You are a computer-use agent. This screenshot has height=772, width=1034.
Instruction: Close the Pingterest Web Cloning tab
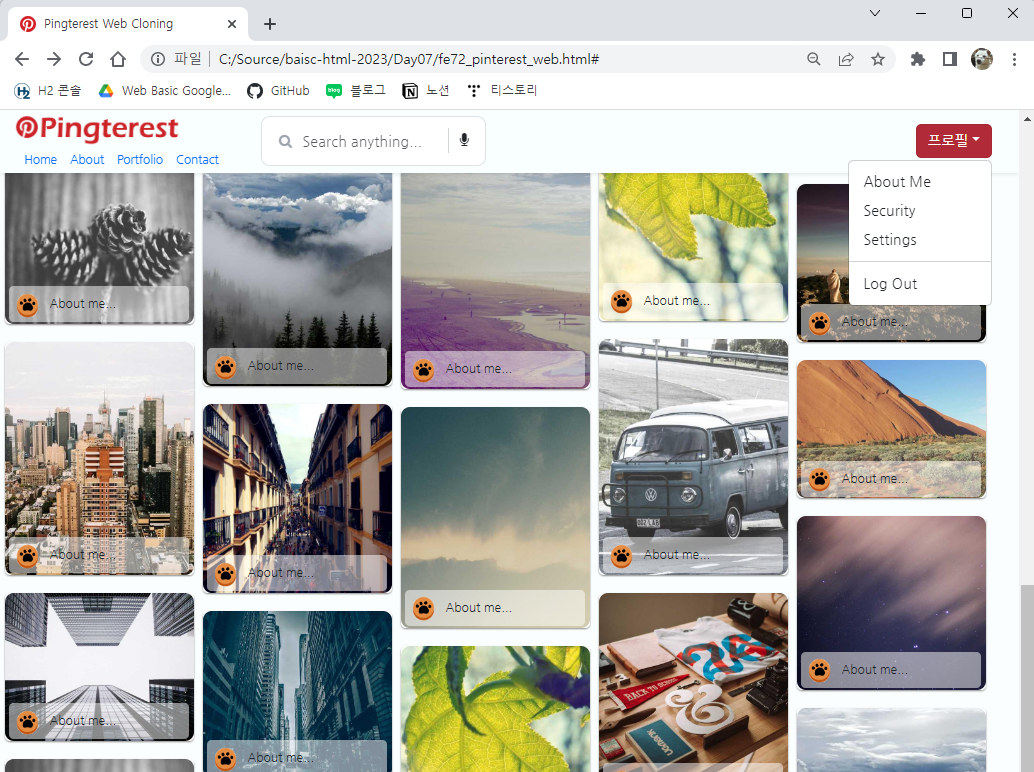(231, 24)
